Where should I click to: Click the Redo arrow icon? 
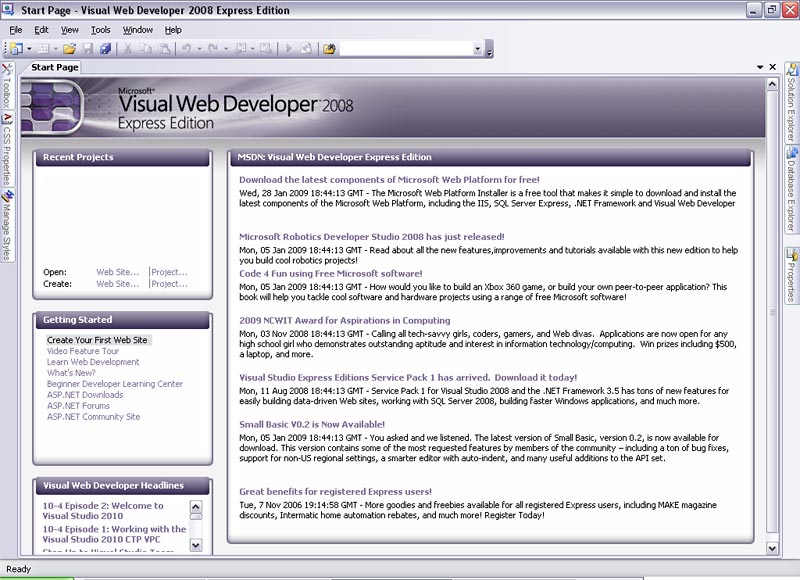pos(213,48)
